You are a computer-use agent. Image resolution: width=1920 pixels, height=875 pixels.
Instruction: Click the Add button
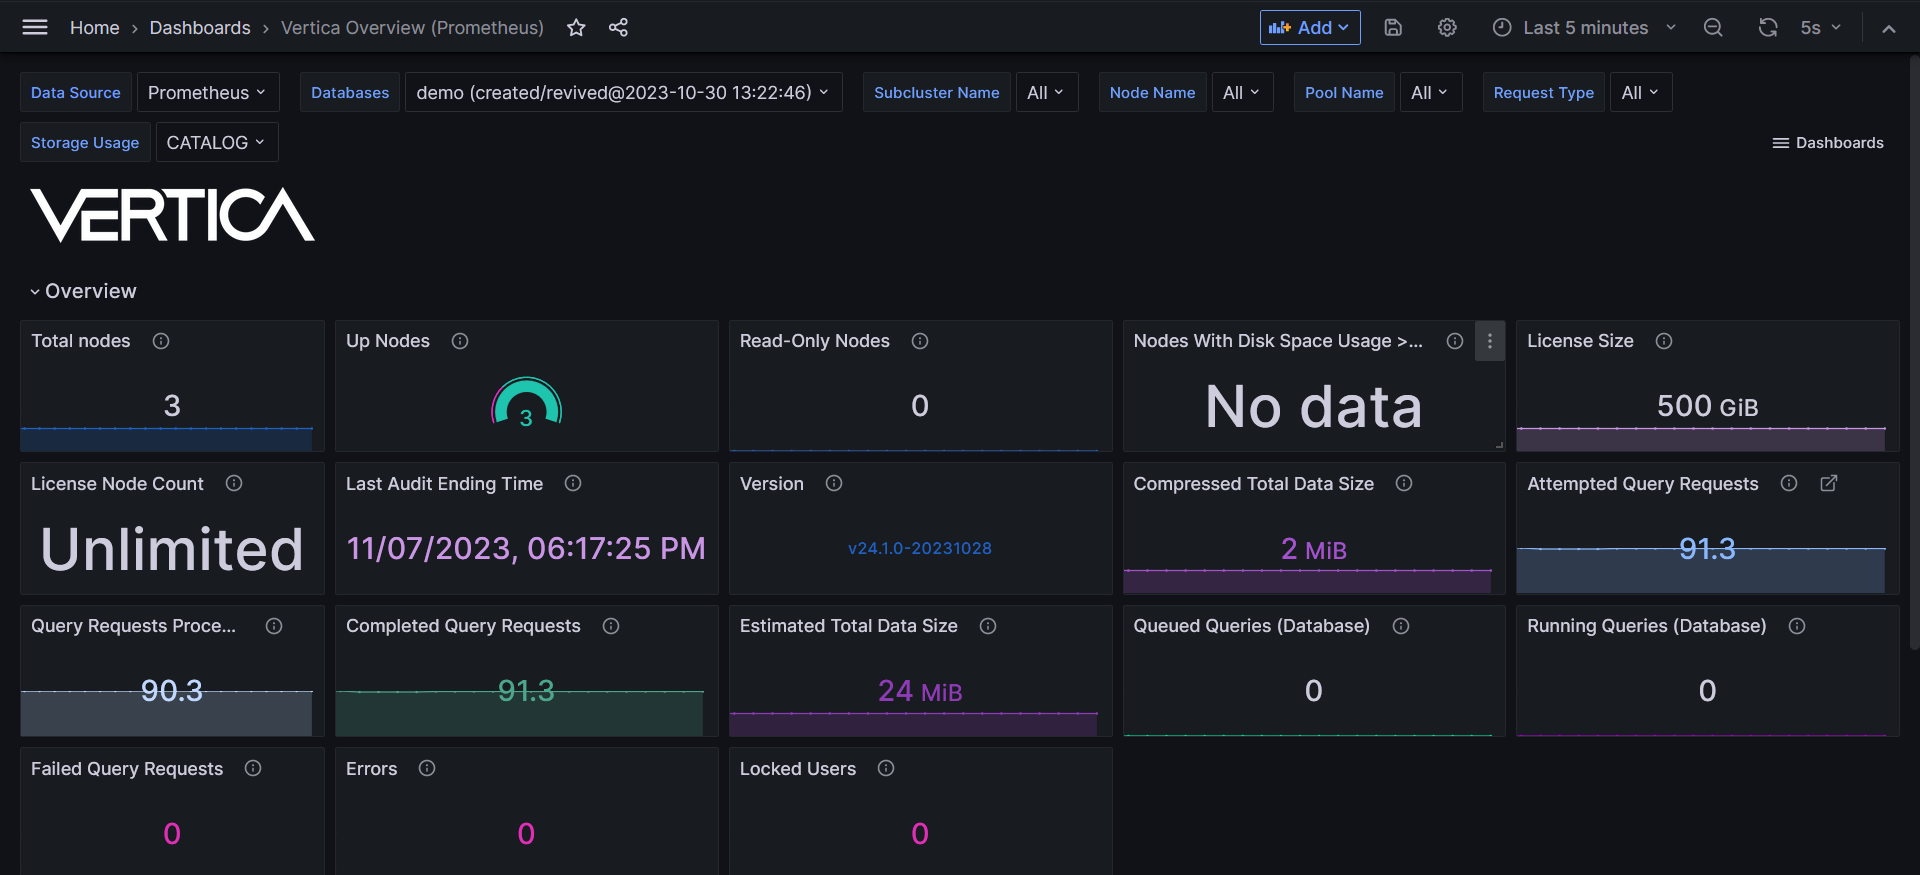[1309, 27]
